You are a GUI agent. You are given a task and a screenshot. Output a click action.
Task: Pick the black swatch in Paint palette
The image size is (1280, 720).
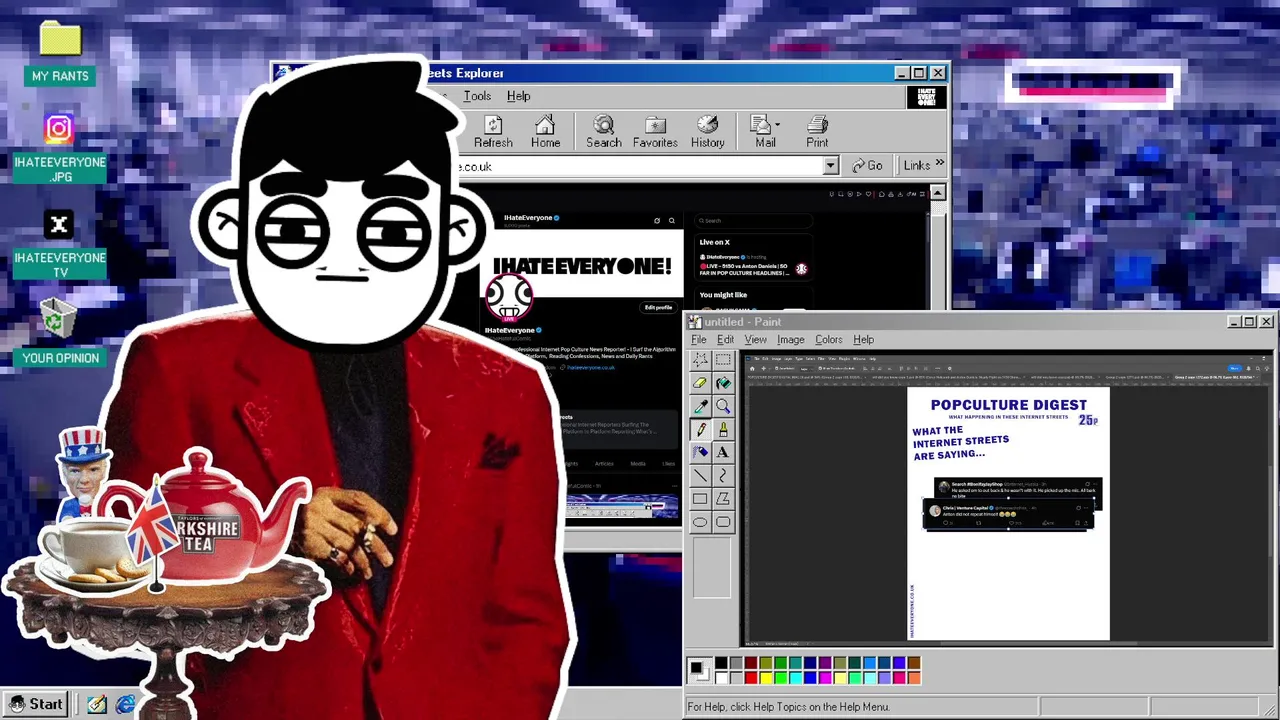point(721,663)
